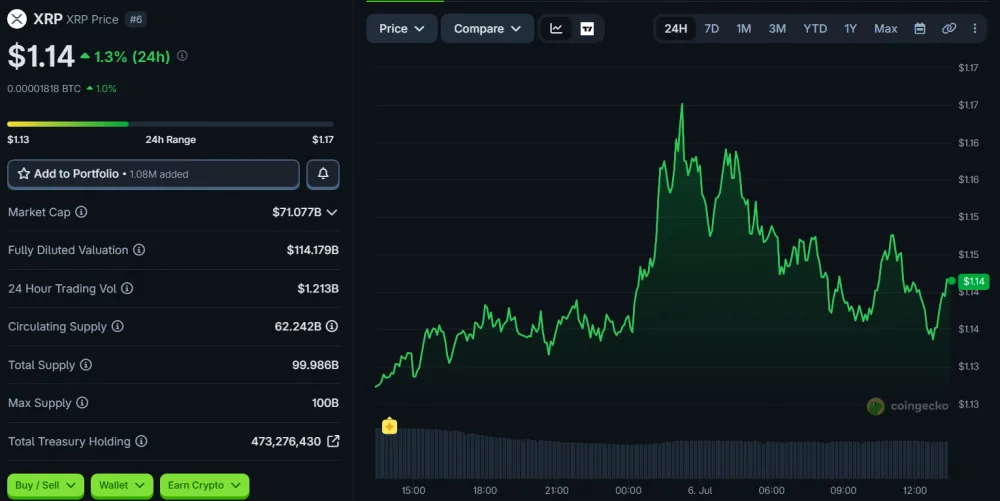Click the 100B max supply value
Viewport: 1000px width, 501px height.
325,403
